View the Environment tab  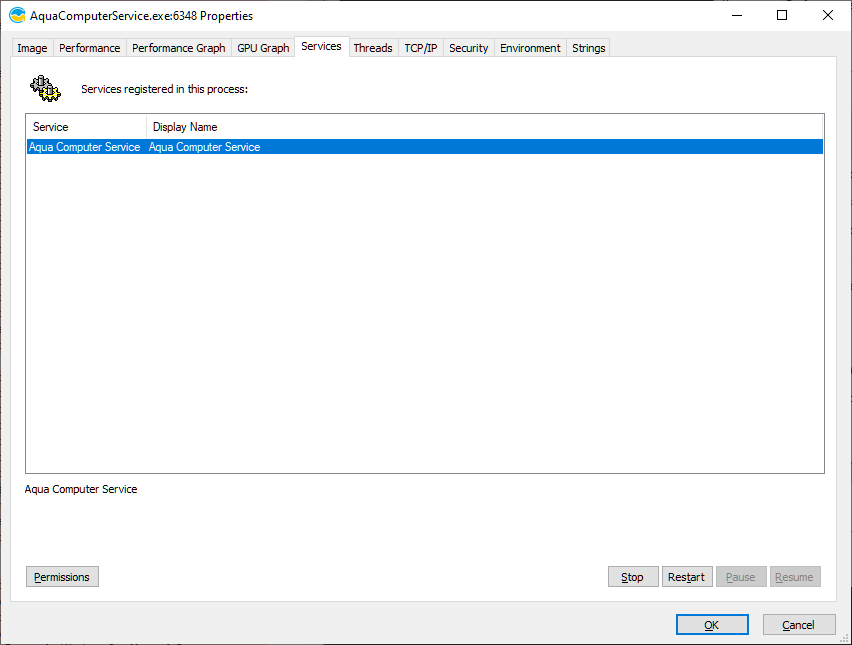(530, 48)
